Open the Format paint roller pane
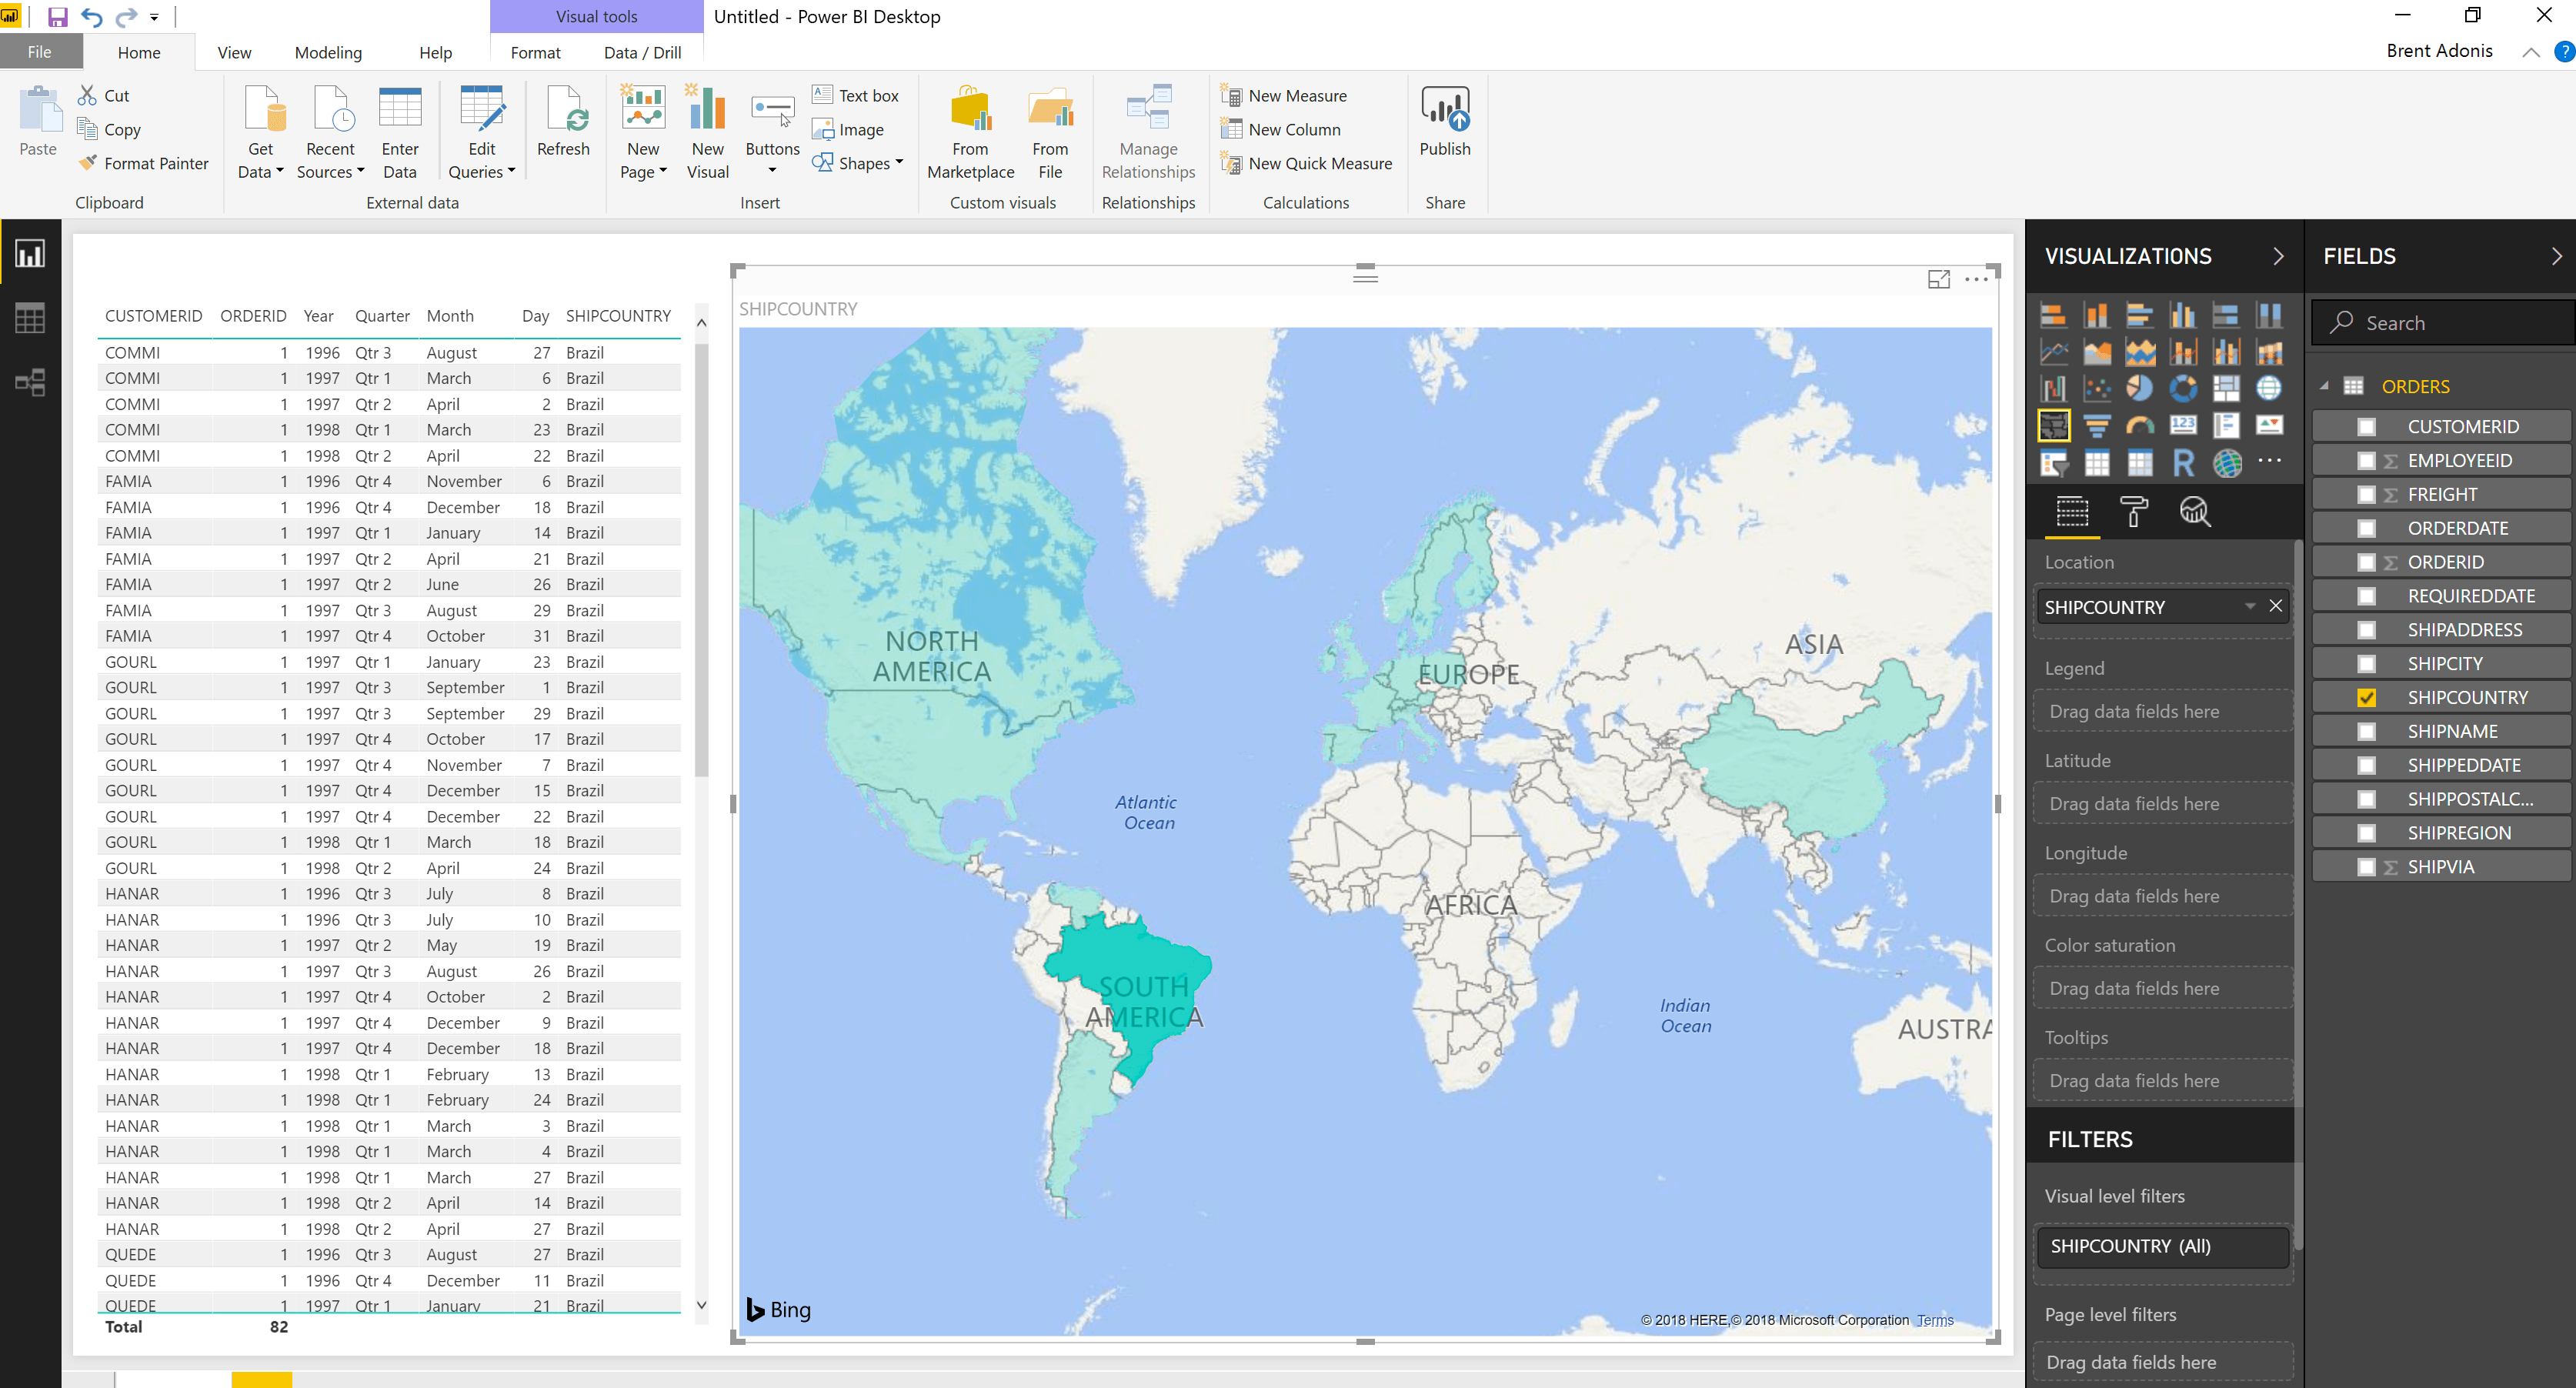Screen dimensions: 2576x1388 pos(2135,512)
